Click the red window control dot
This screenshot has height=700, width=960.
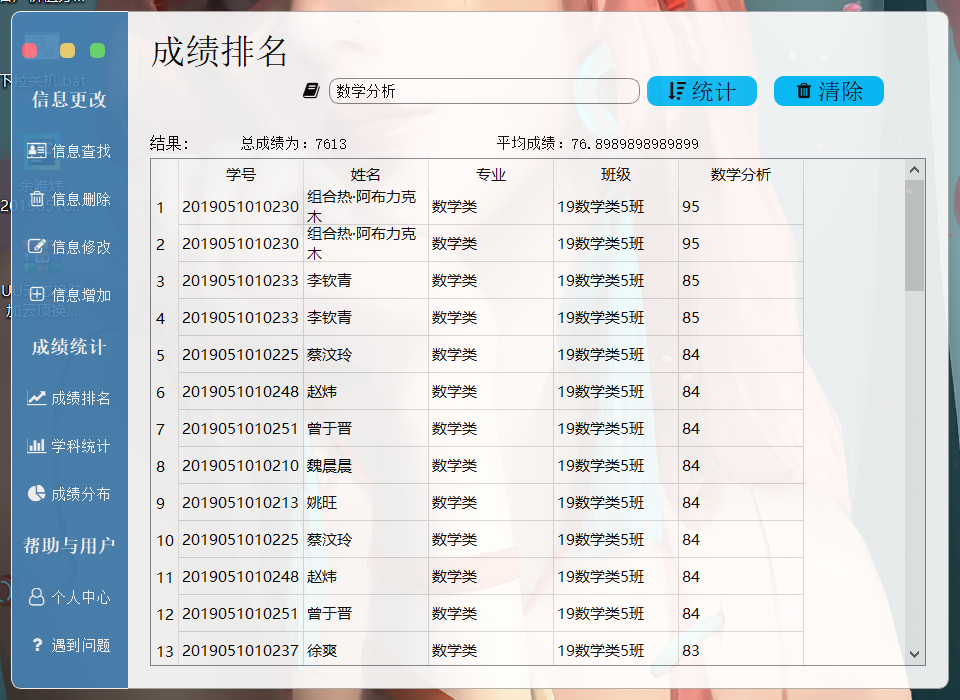(29, 51)
